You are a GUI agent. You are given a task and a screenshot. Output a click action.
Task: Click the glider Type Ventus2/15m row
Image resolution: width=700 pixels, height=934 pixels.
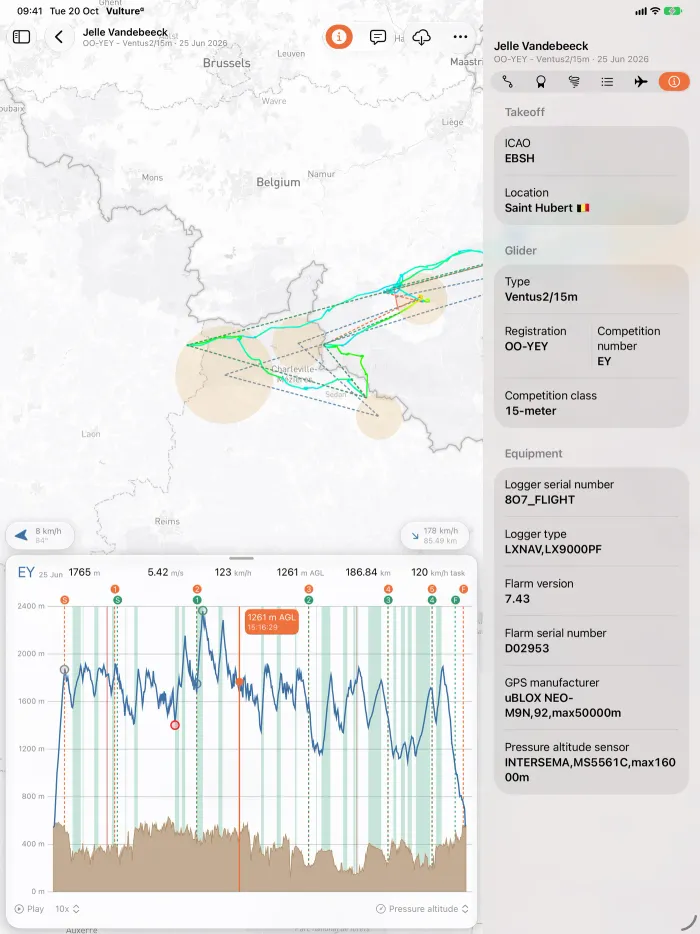click(592, 289)
